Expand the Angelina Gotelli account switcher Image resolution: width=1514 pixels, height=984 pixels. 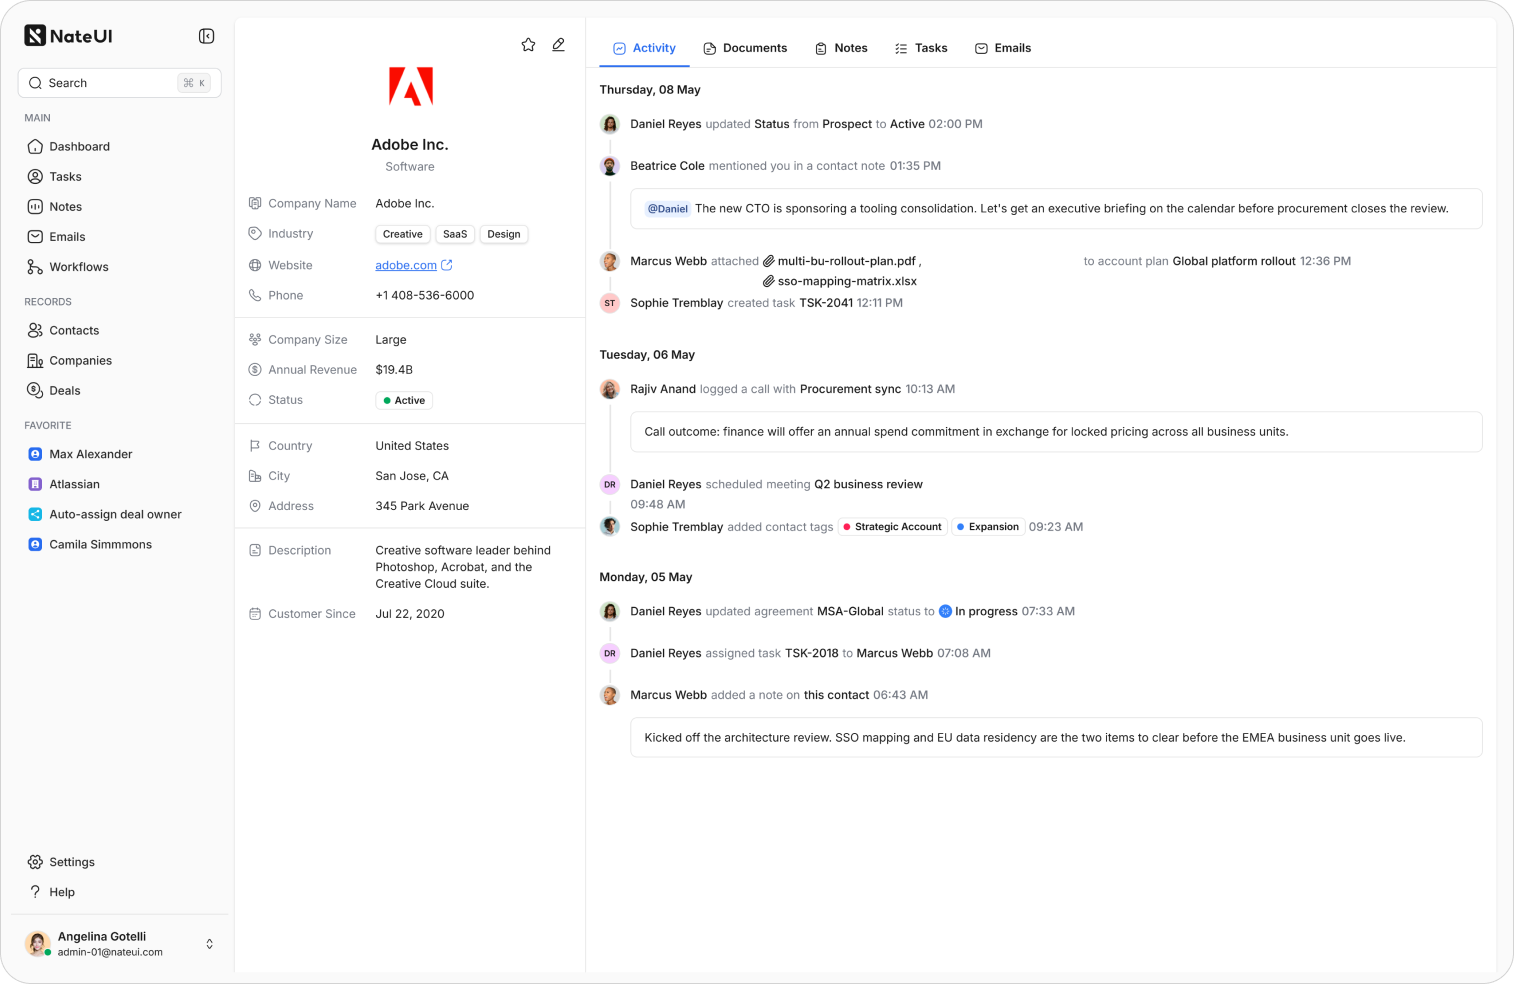[x=209, y=944]
